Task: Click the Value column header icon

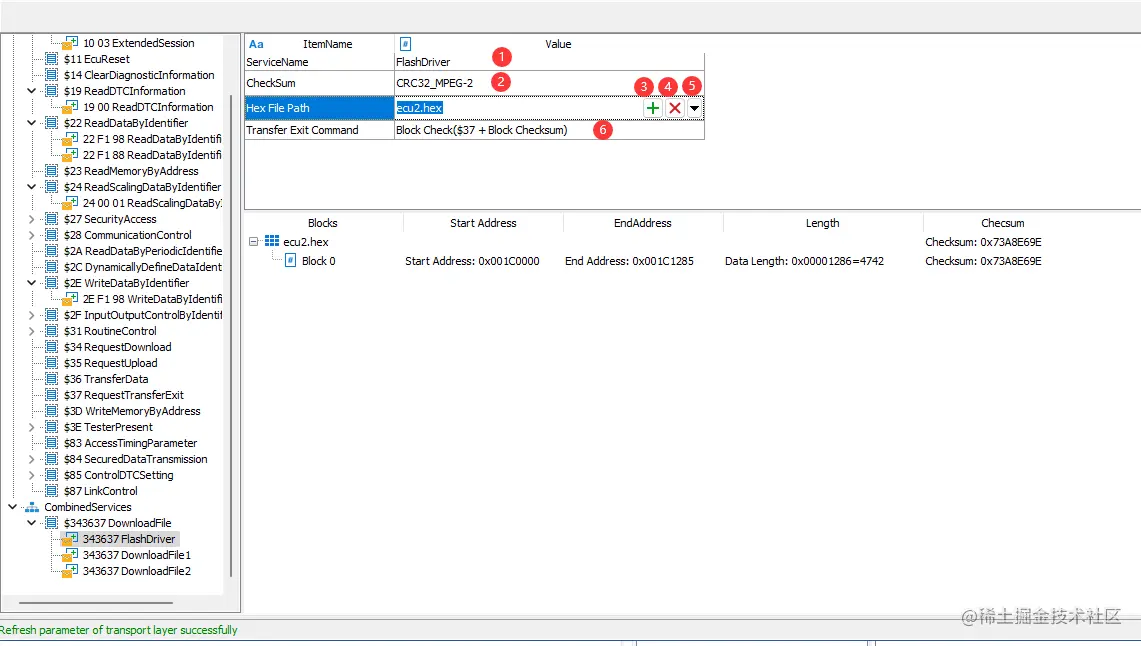Action: [x=405, y=44]
